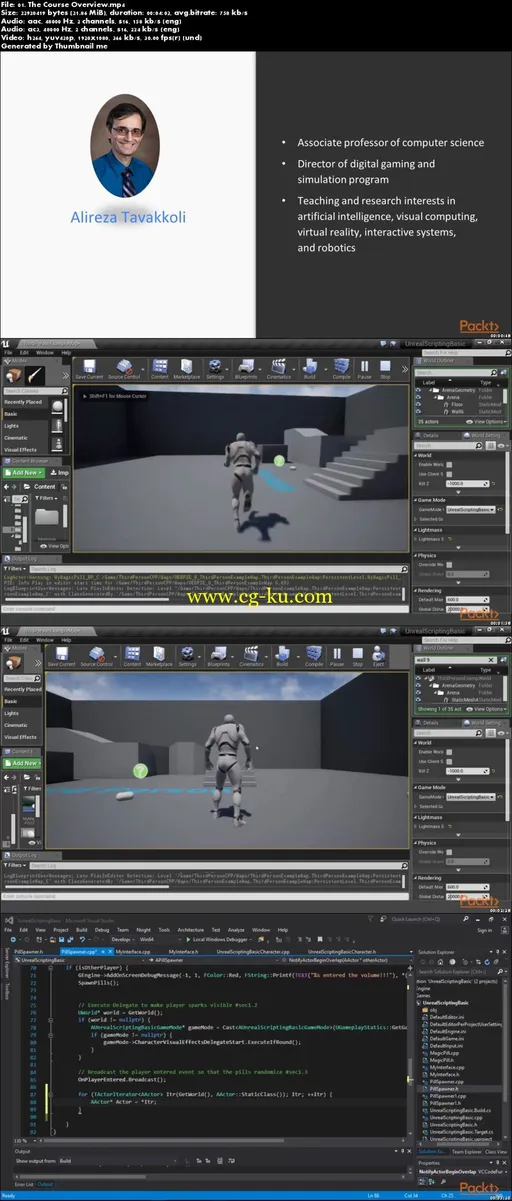Open Settings in first Unreal Editor toolbar
The image size is (512, 1201).
(x=215, y=367)
